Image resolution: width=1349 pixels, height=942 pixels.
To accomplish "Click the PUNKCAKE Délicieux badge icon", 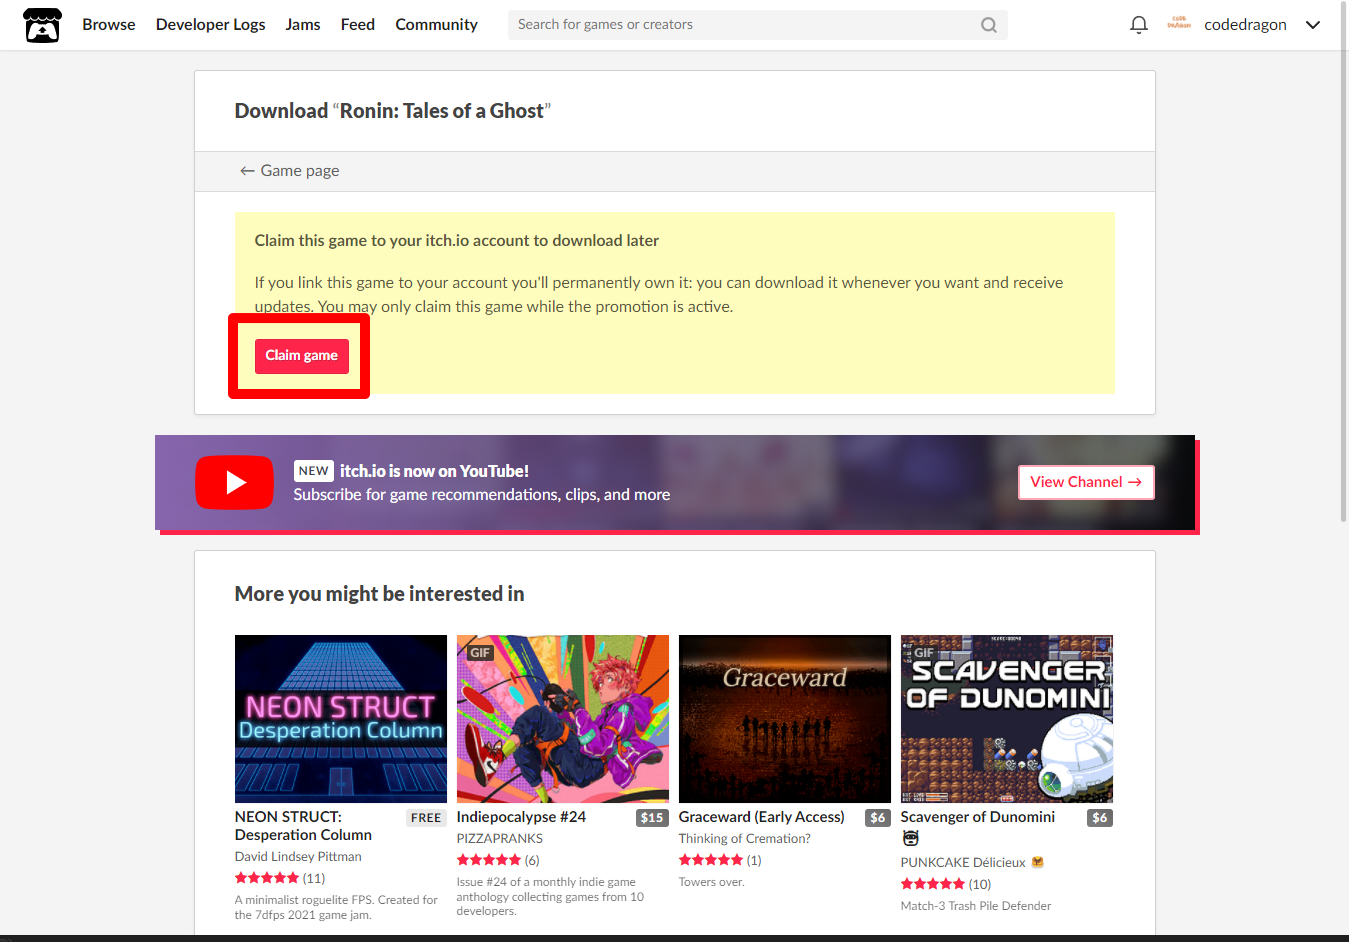I will [x=1037, y=862].
